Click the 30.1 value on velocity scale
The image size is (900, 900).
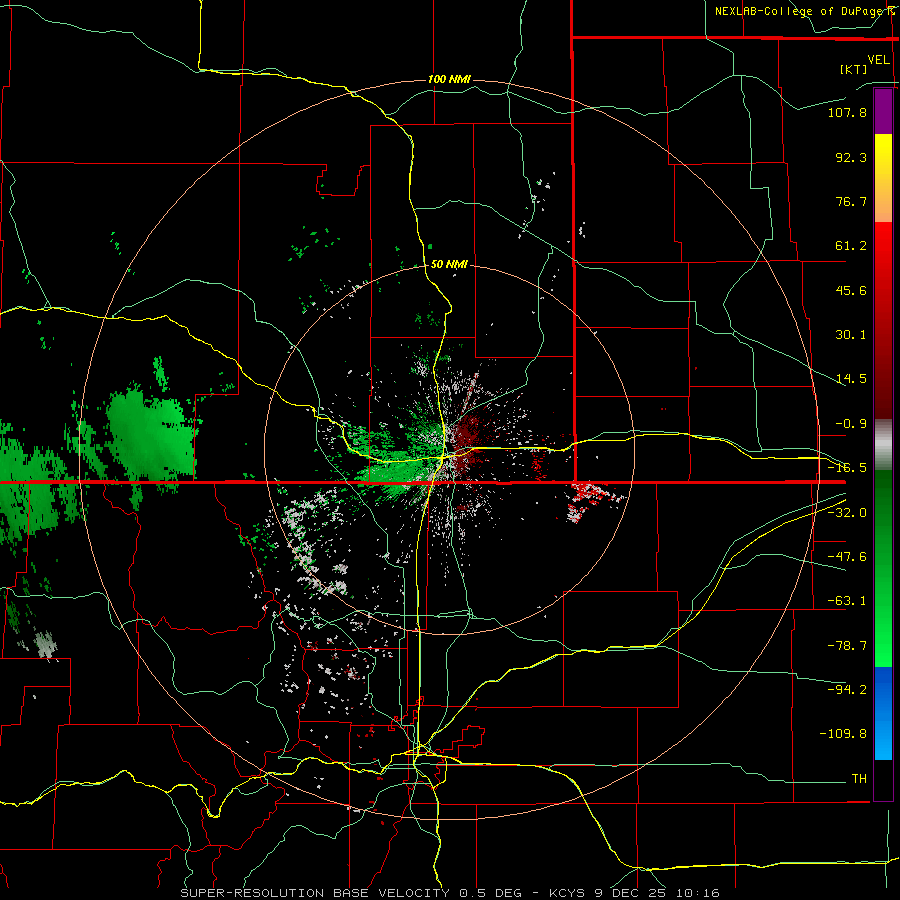pyautogui.click(x=851, y=335)
